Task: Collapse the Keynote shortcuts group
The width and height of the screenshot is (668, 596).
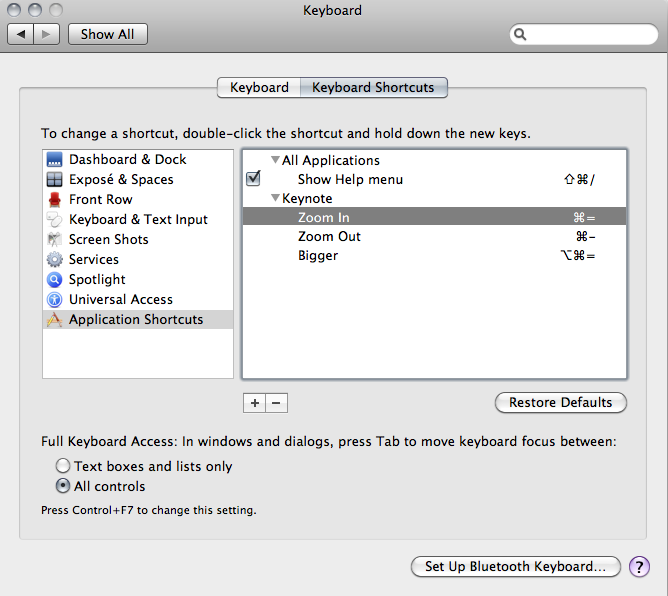Action: [x=275, y=199]
